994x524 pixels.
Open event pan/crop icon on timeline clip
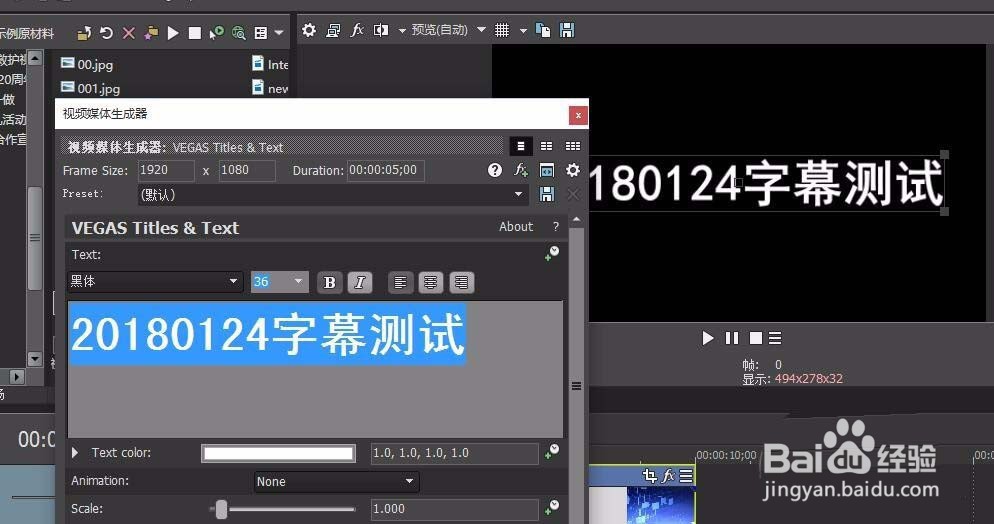point(649,475)
